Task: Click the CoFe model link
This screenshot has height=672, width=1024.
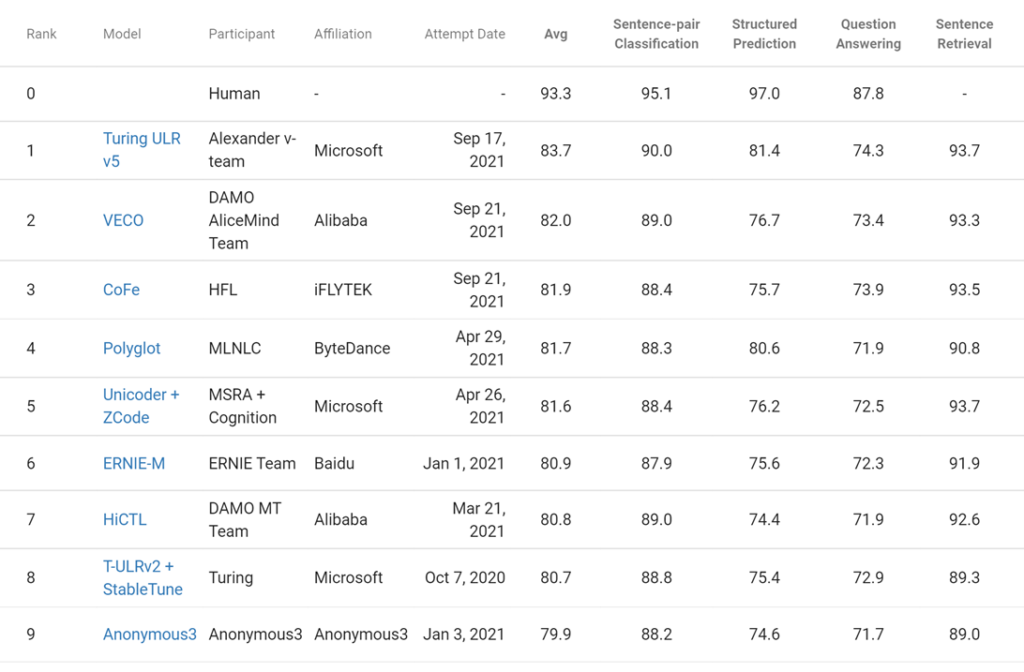Action: coord(121,290)
